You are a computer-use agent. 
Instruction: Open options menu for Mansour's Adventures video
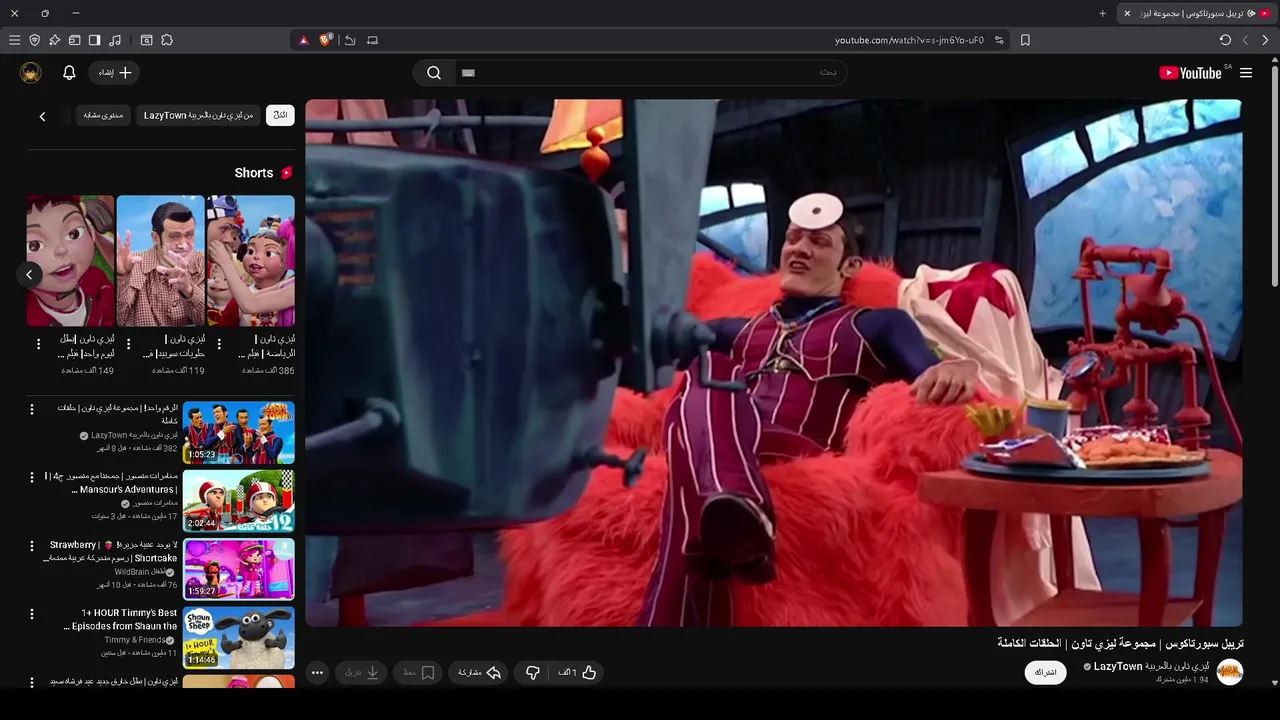tap(31, 477)
